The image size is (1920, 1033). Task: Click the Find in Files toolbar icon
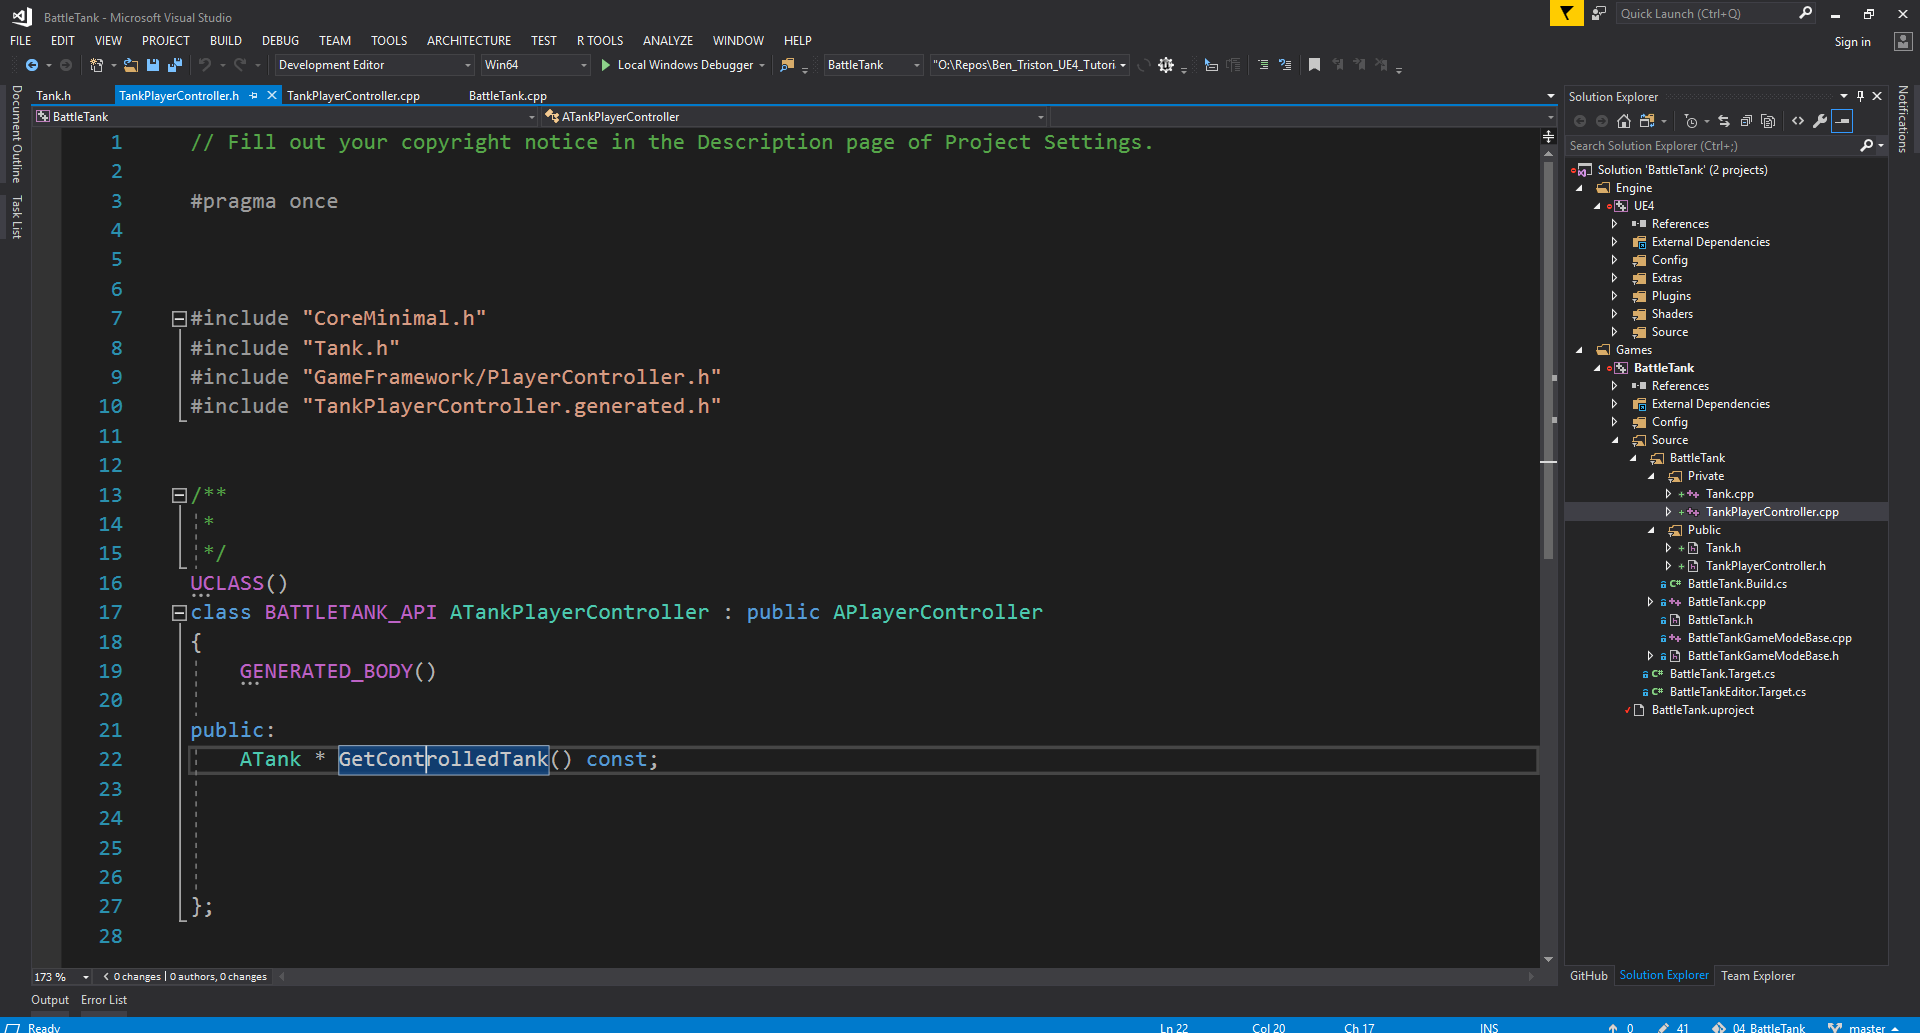(788, 65)
